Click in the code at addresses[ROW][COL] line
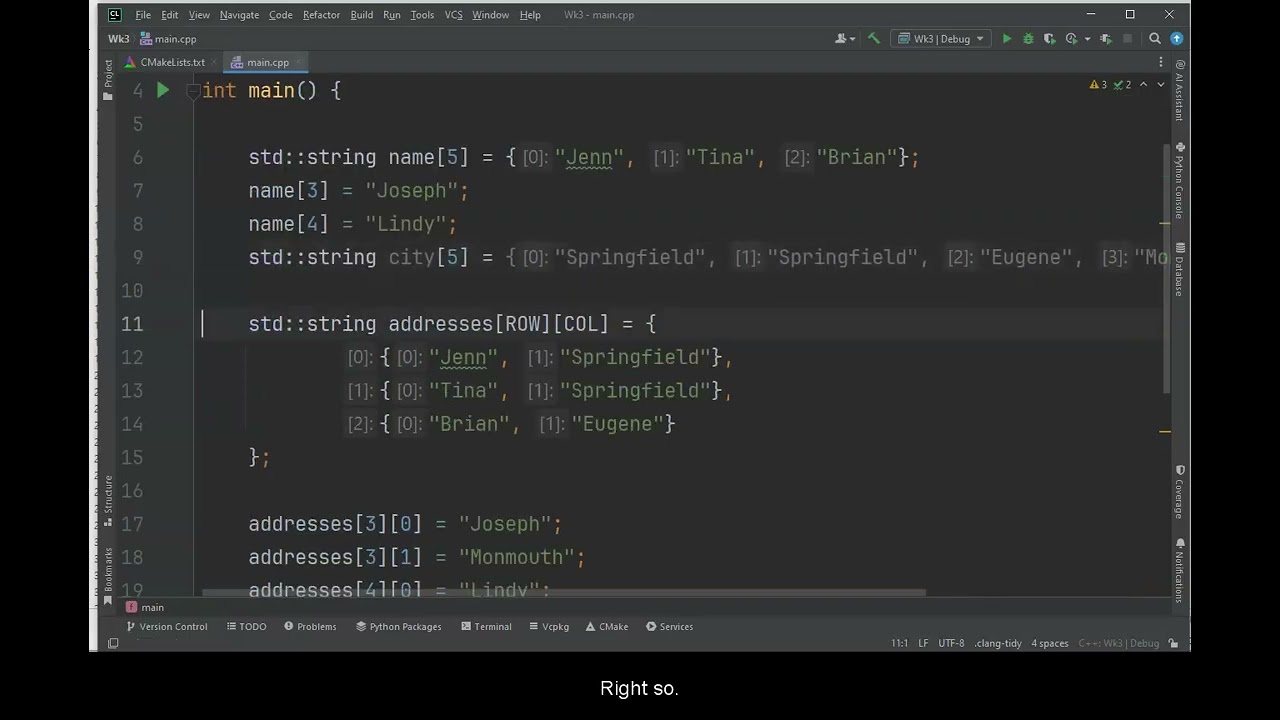 452,324
